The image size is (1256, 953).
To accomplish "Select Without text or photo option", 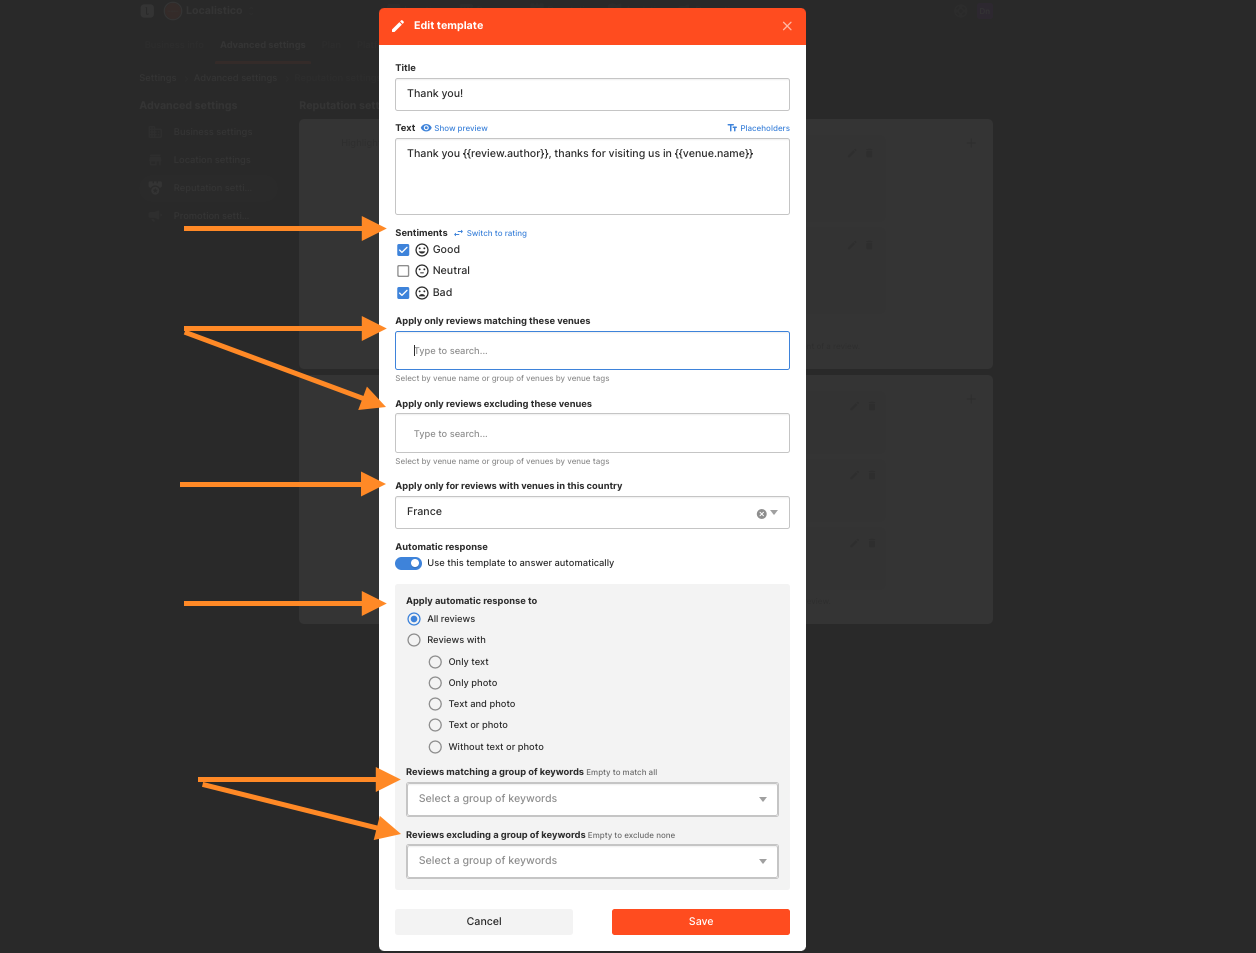I will 435,747.
